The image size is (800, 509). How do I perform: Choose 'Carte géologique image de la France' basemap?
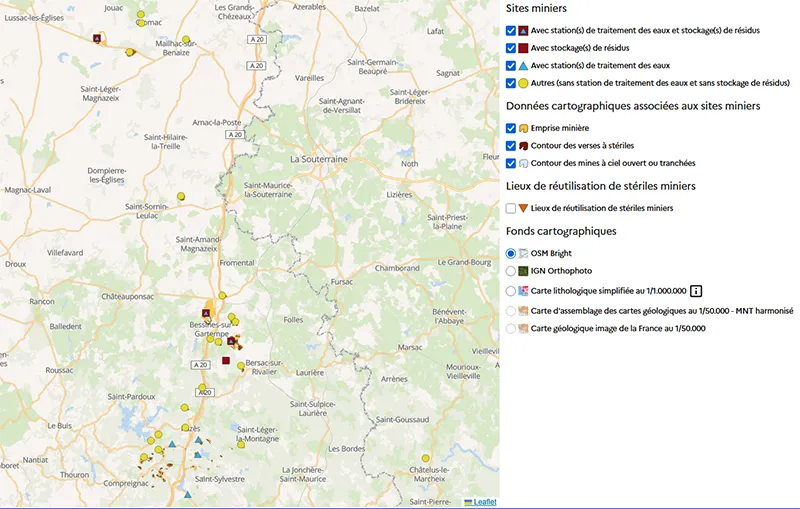512,328
